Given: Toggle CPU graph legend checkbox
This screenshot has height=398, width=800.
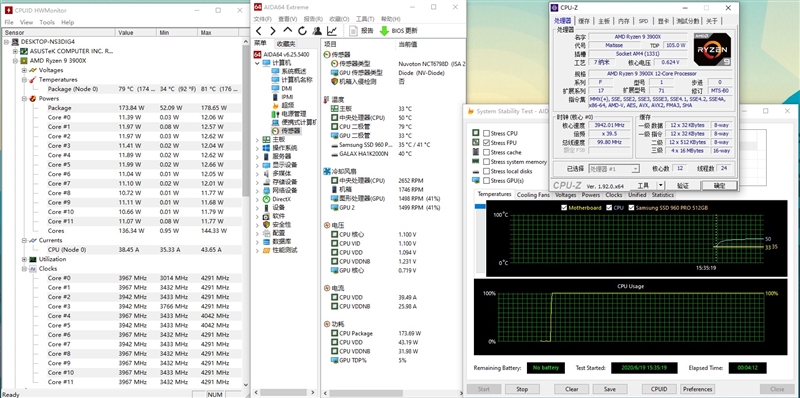Looking at the screenshot, I should click(609, 208).
